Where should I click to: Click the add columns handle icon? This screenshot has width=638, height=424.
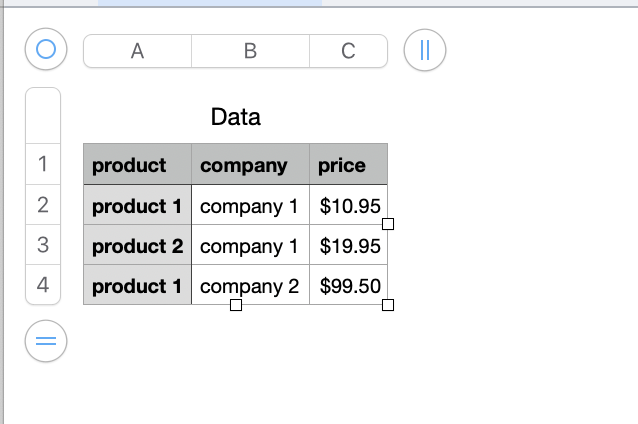coord(425,52)
